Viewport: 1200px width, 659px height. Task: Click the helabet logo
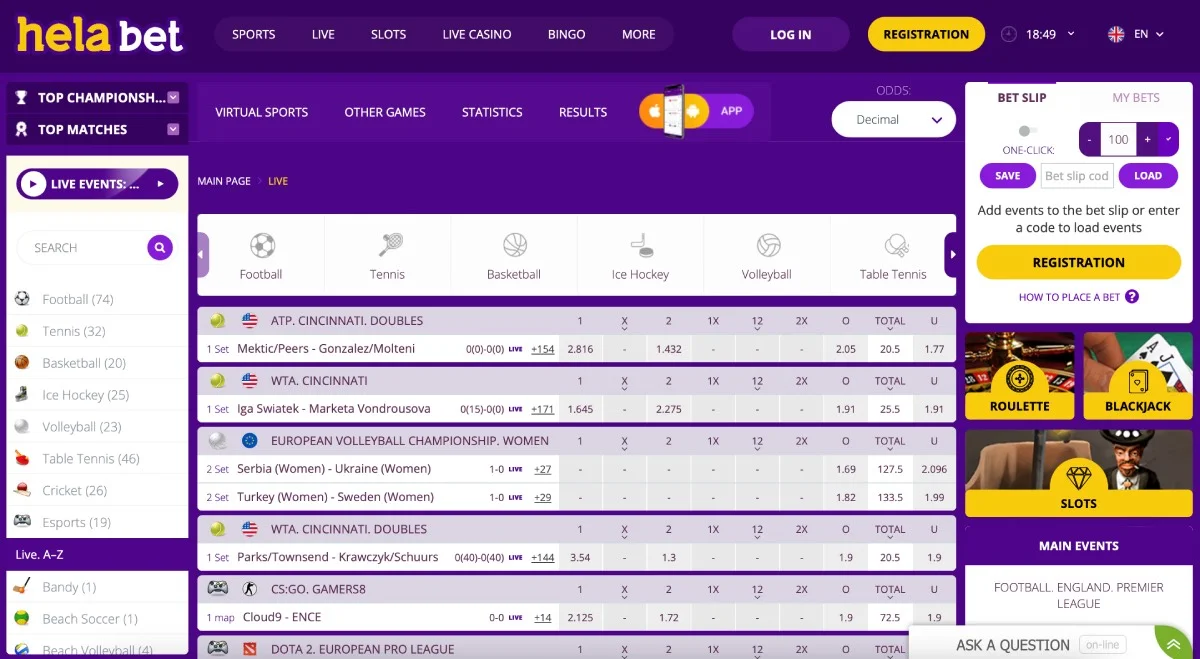pyautogui.click(x=100, y=34)
